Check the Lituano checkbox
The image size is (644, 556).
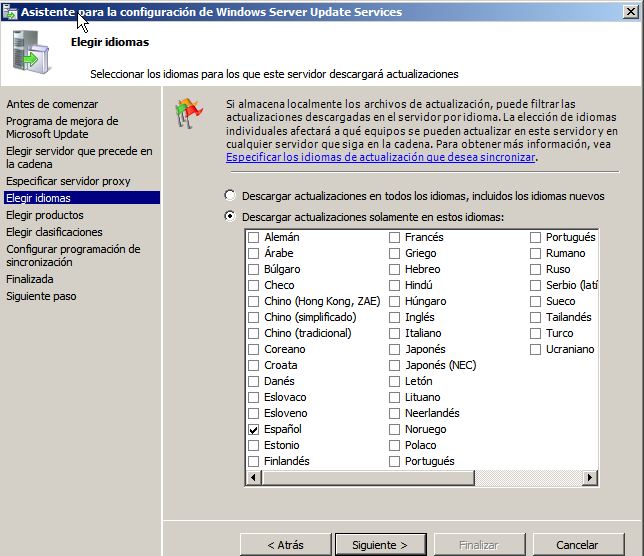[394, 397]
